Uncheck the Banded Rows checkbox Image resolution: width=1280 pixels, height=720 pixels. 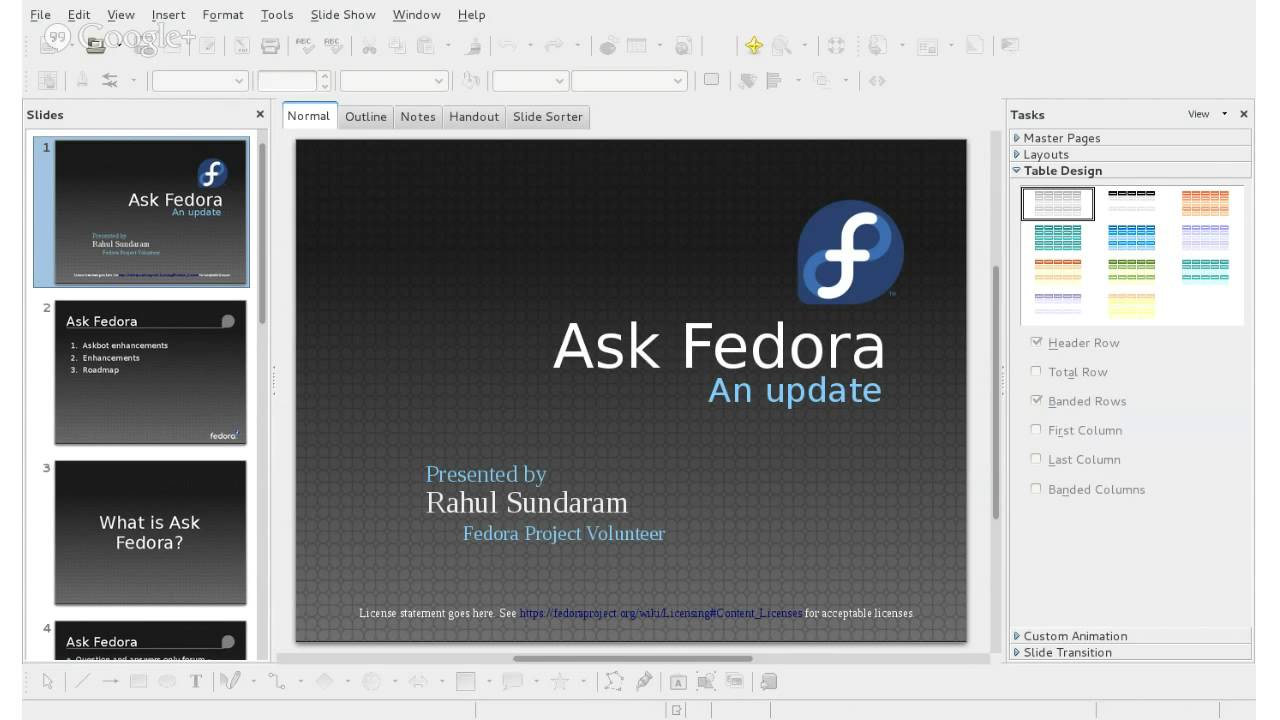pos(1037,400)
